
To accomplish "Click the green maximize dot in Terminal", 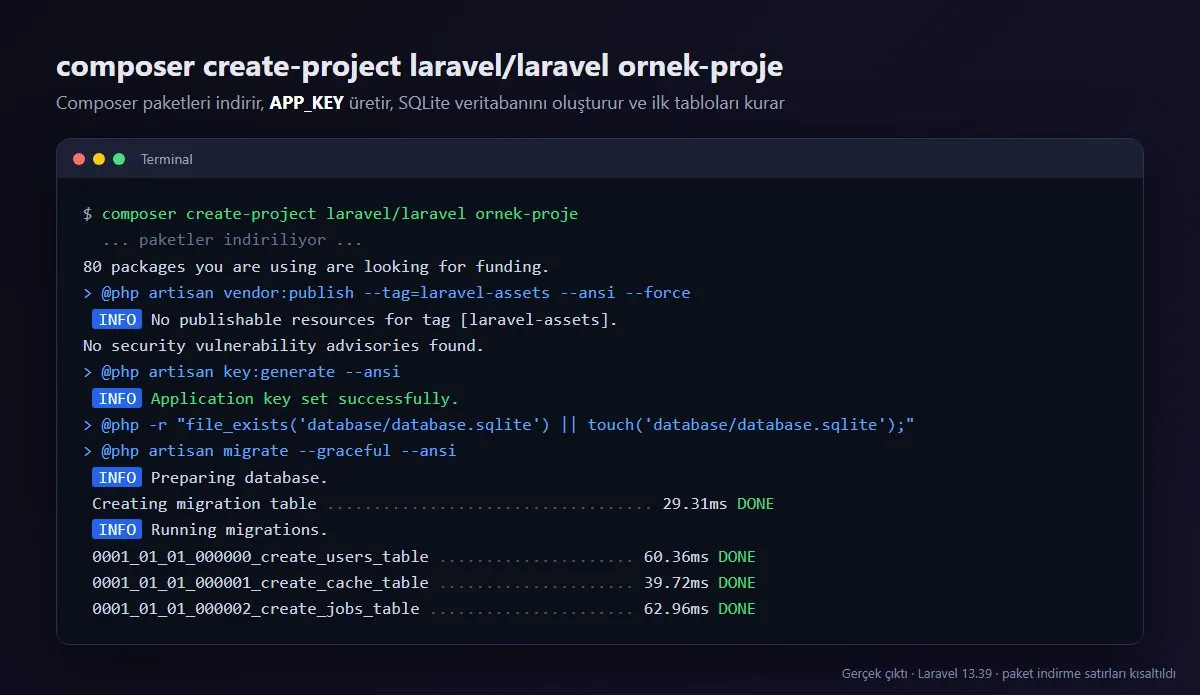I will [119, 159].
